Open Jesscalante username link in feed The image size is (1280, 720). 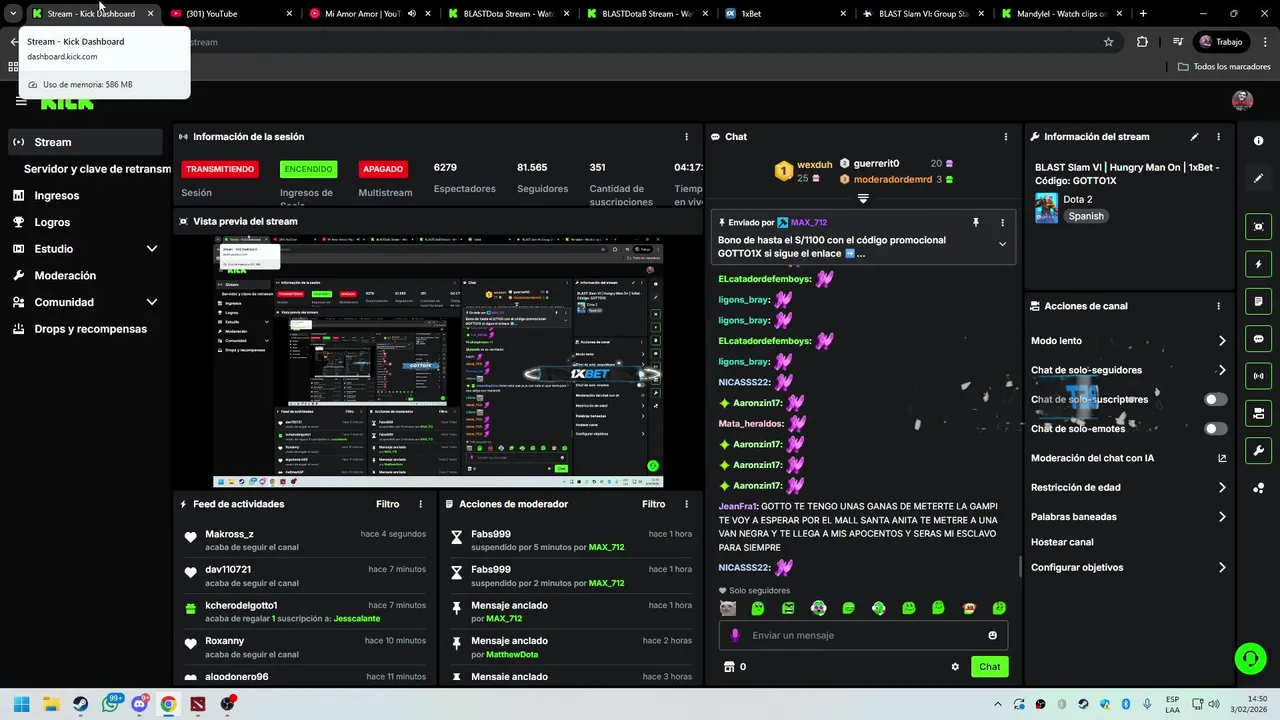coord(357,619)
